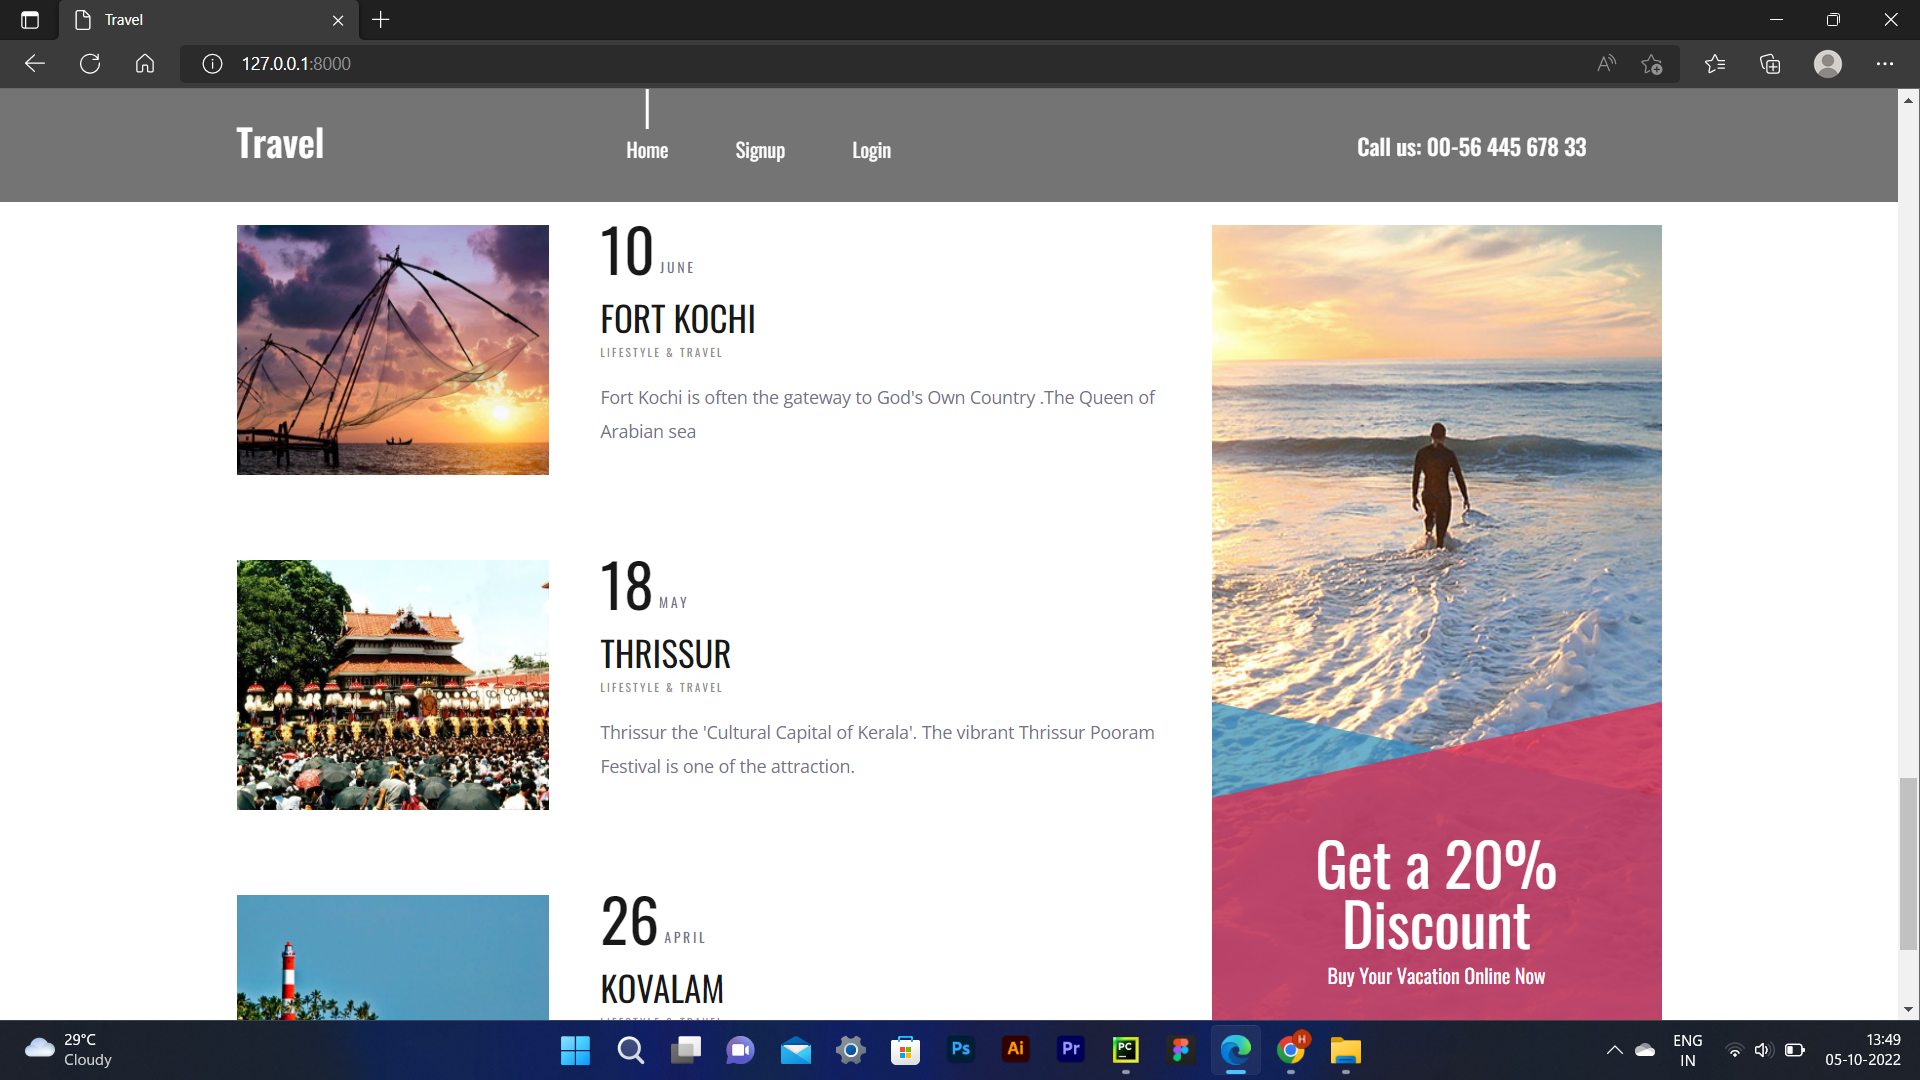The image size is (1920, 1080).
Task: Expand the hidden icons in system tray
Action: pyautogui.click(x=1614, y=1050)
